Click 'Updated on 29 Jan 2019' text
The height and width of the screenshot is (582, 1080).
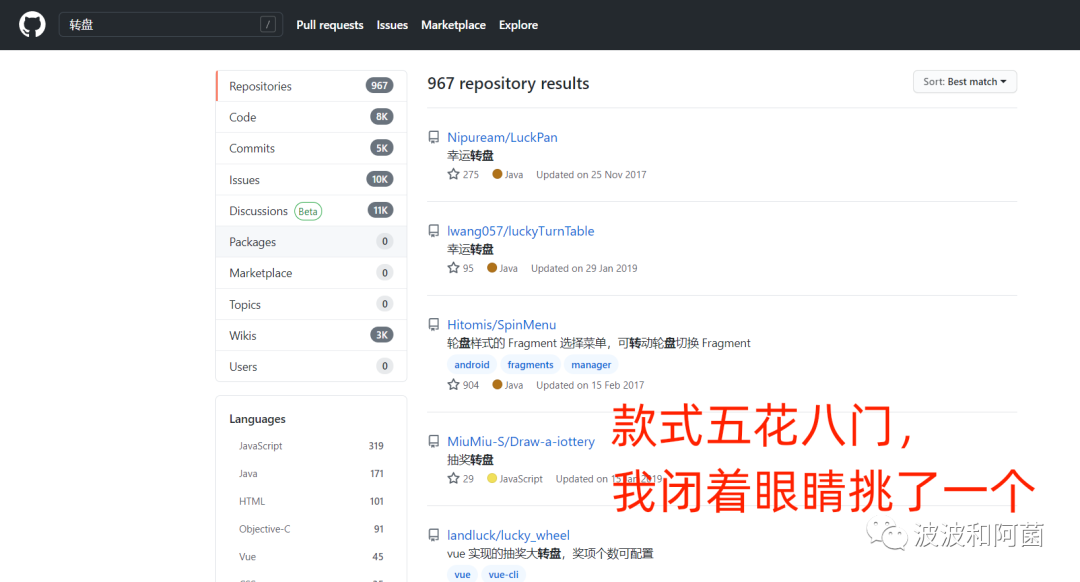(584, 268)
